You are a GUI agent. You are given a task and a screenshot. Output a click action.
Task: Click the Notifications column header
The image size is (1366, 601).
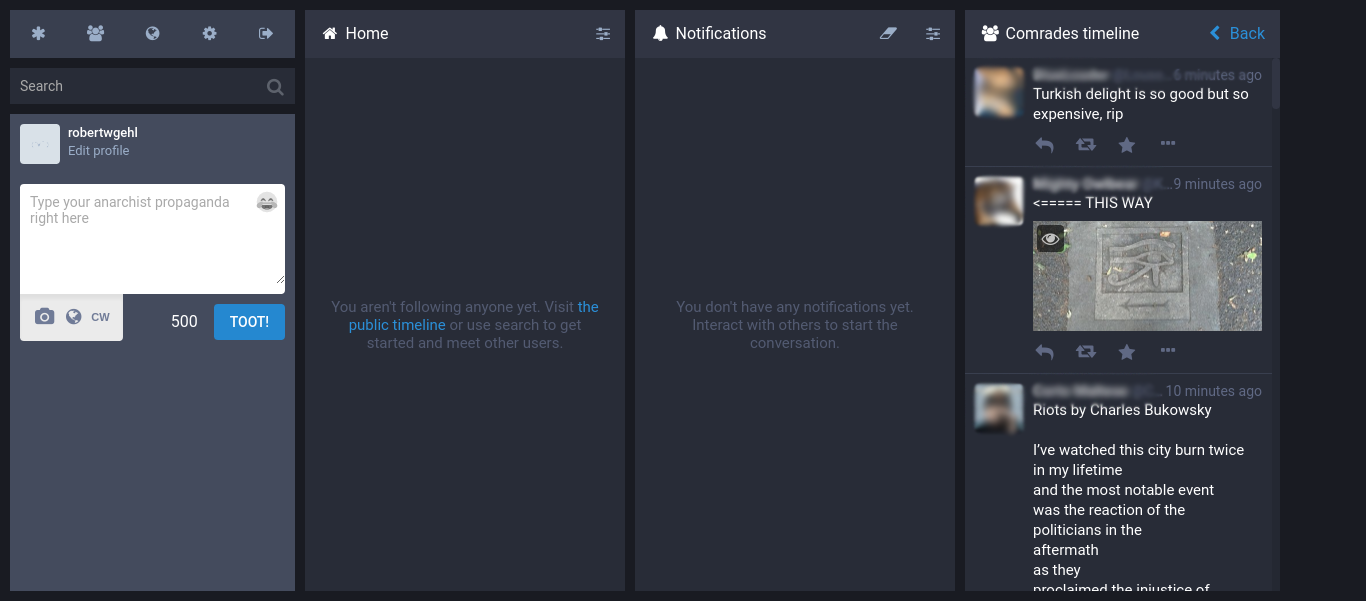(x=795, y=33)
